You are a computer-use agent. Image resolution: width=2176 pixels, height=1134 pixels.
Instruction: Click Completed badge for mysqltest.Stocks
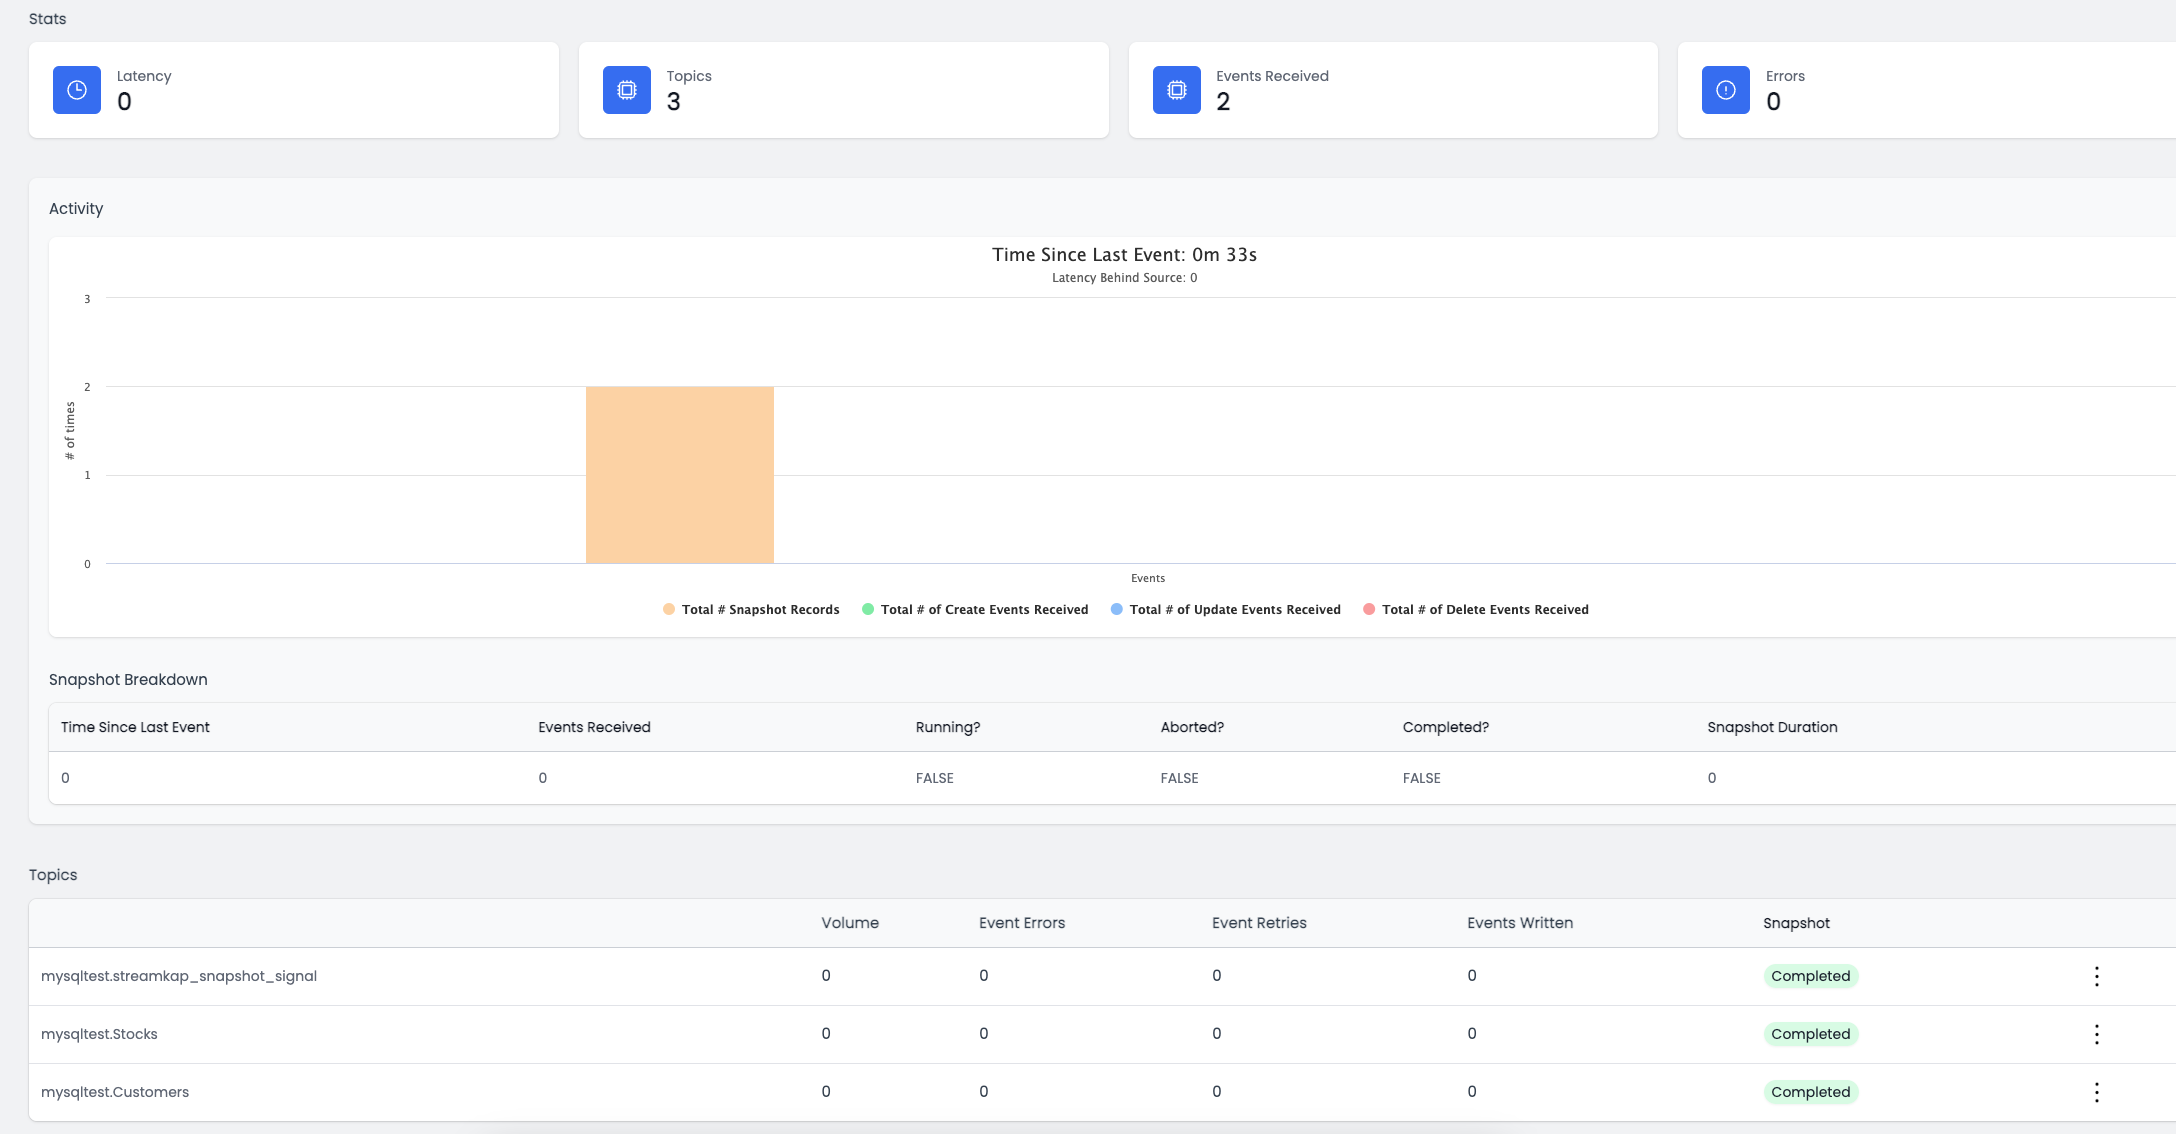click(1810, 1034)
